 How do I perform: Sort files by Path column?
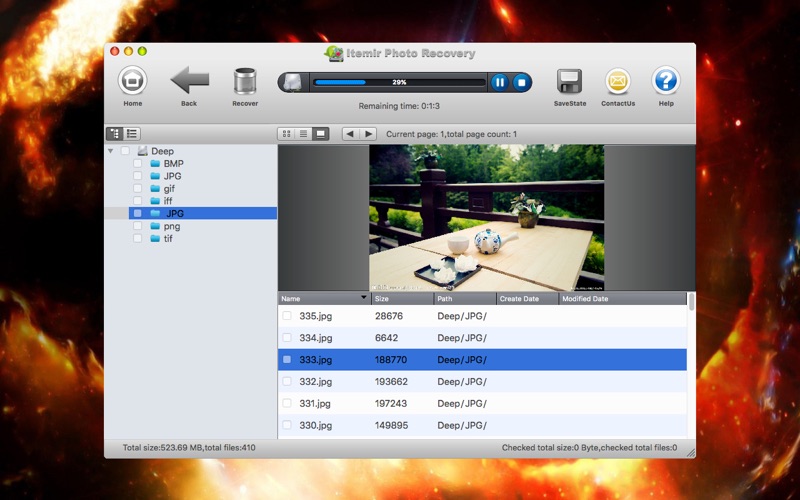point(465,298)
